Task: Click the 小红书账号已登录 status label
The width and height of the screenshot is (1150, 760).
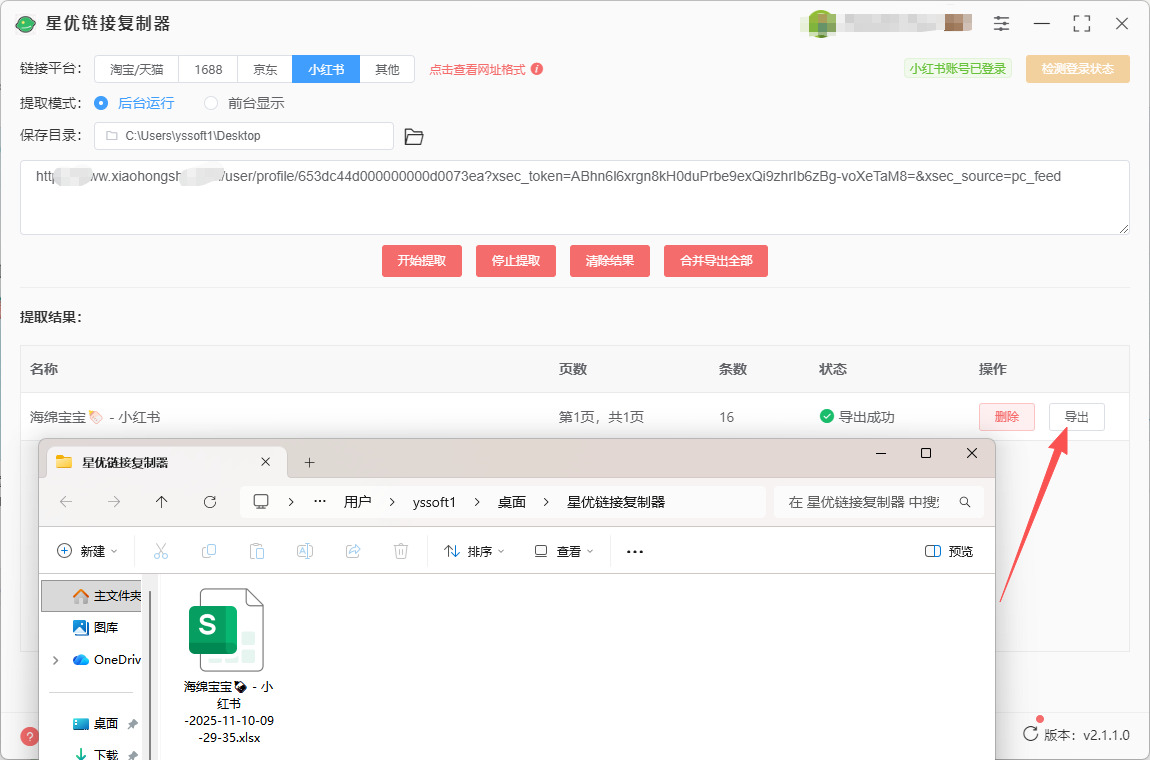Action: coord(958,69)
